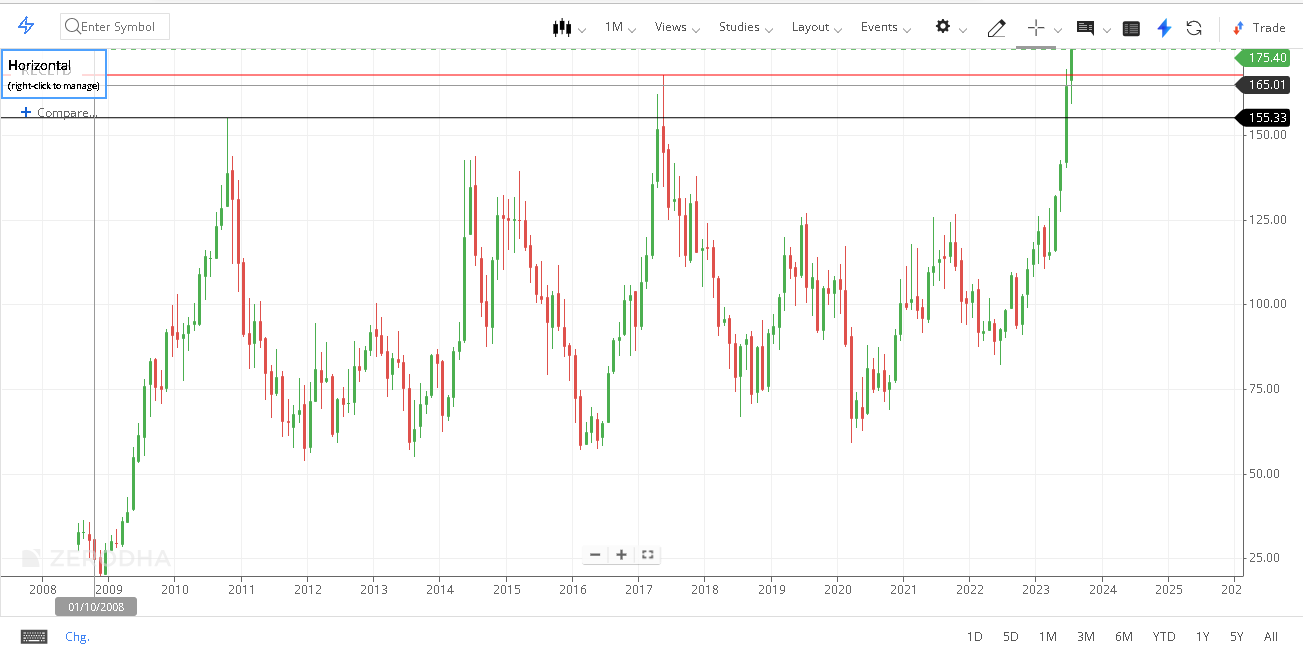The image size is (1303, 658).
Task: Click the Chg. link
Action: 77,636
